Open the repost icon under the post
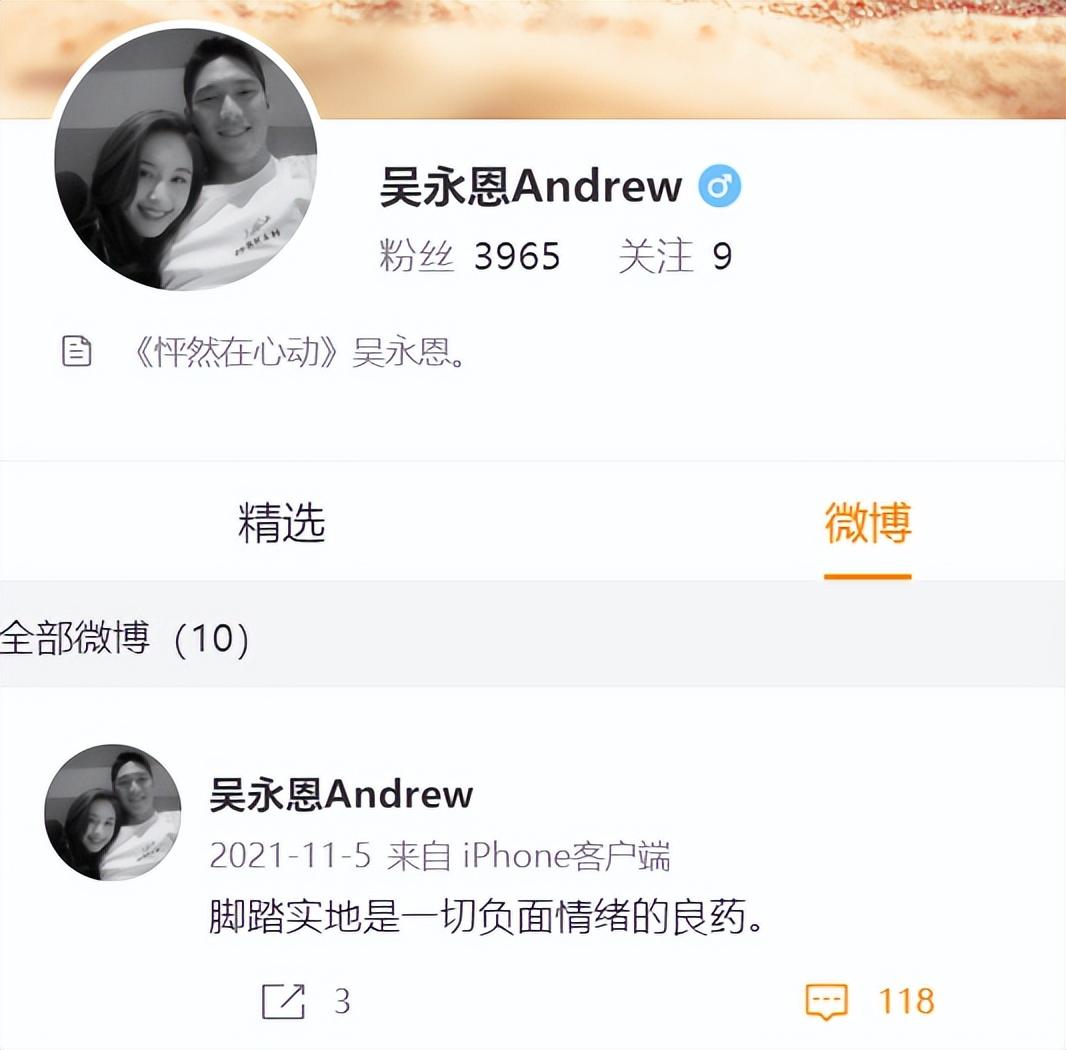1066x1050 pixels. 283,1001
